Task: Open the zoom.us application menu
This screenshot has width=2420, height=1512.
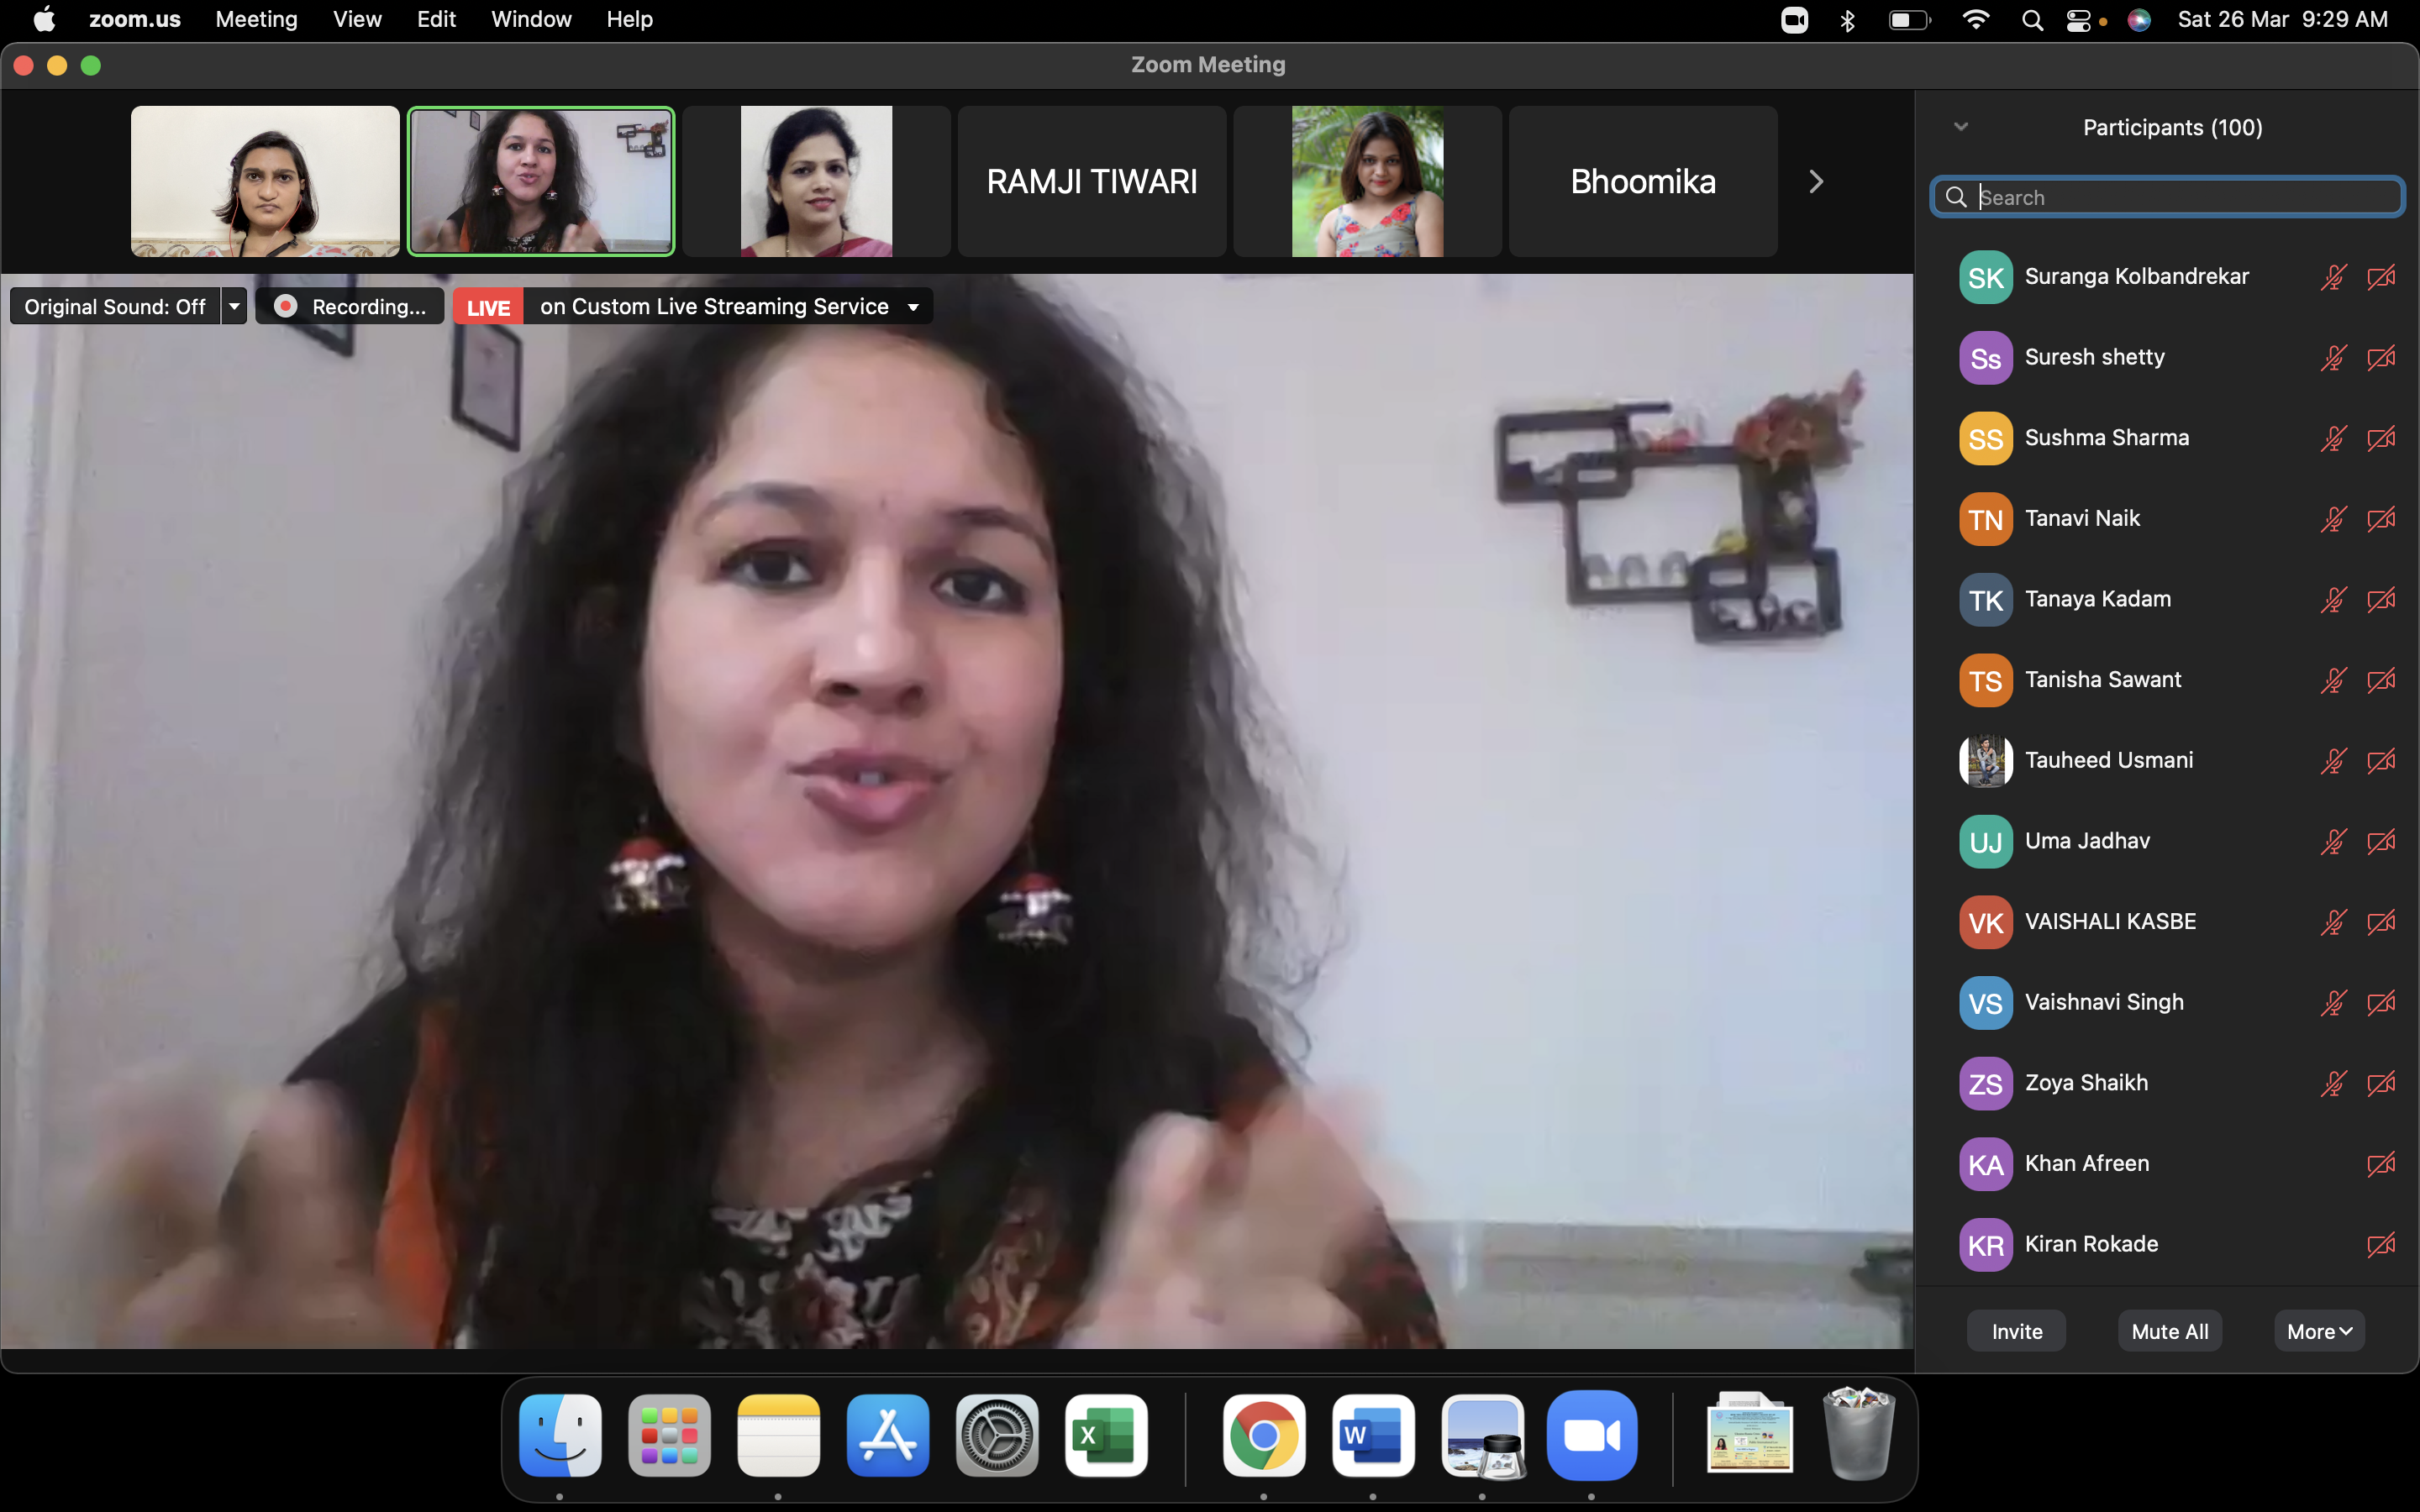Action: click(135, 19)
